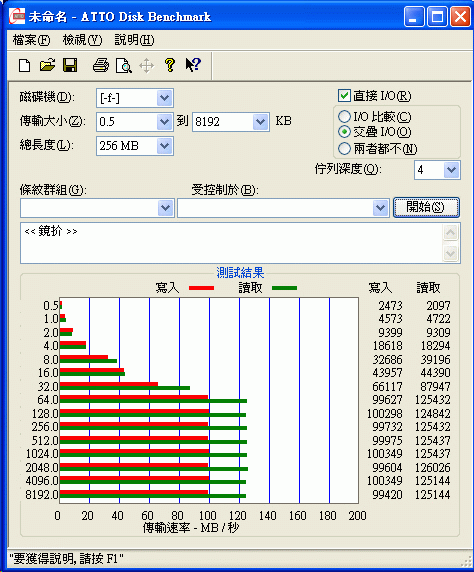The image size is (474, 572).
Task: Click the description scrollbar down arrow
Action: coord(451,253)
